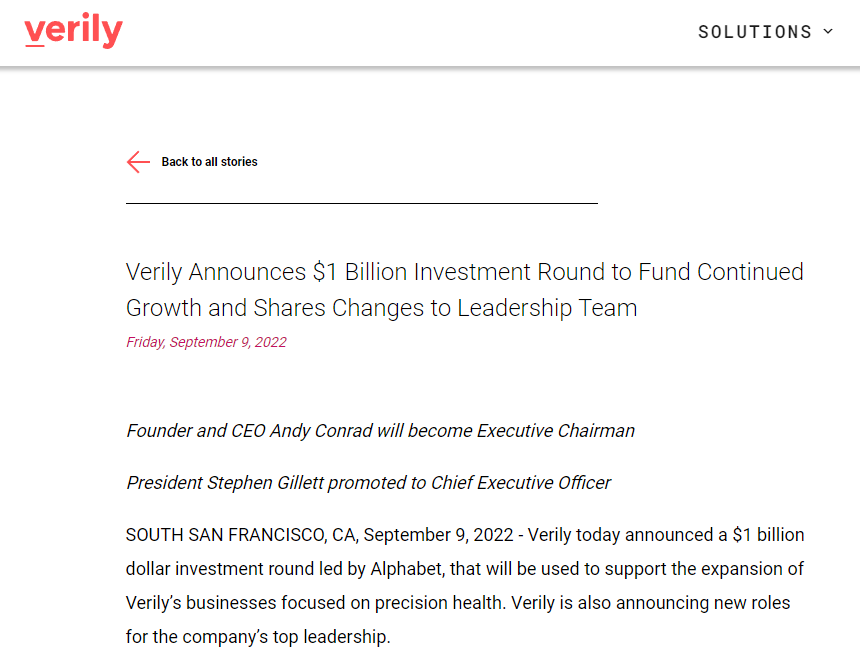
Task: Click Leadership Team in the headline's second line
Action: (547, 308)
